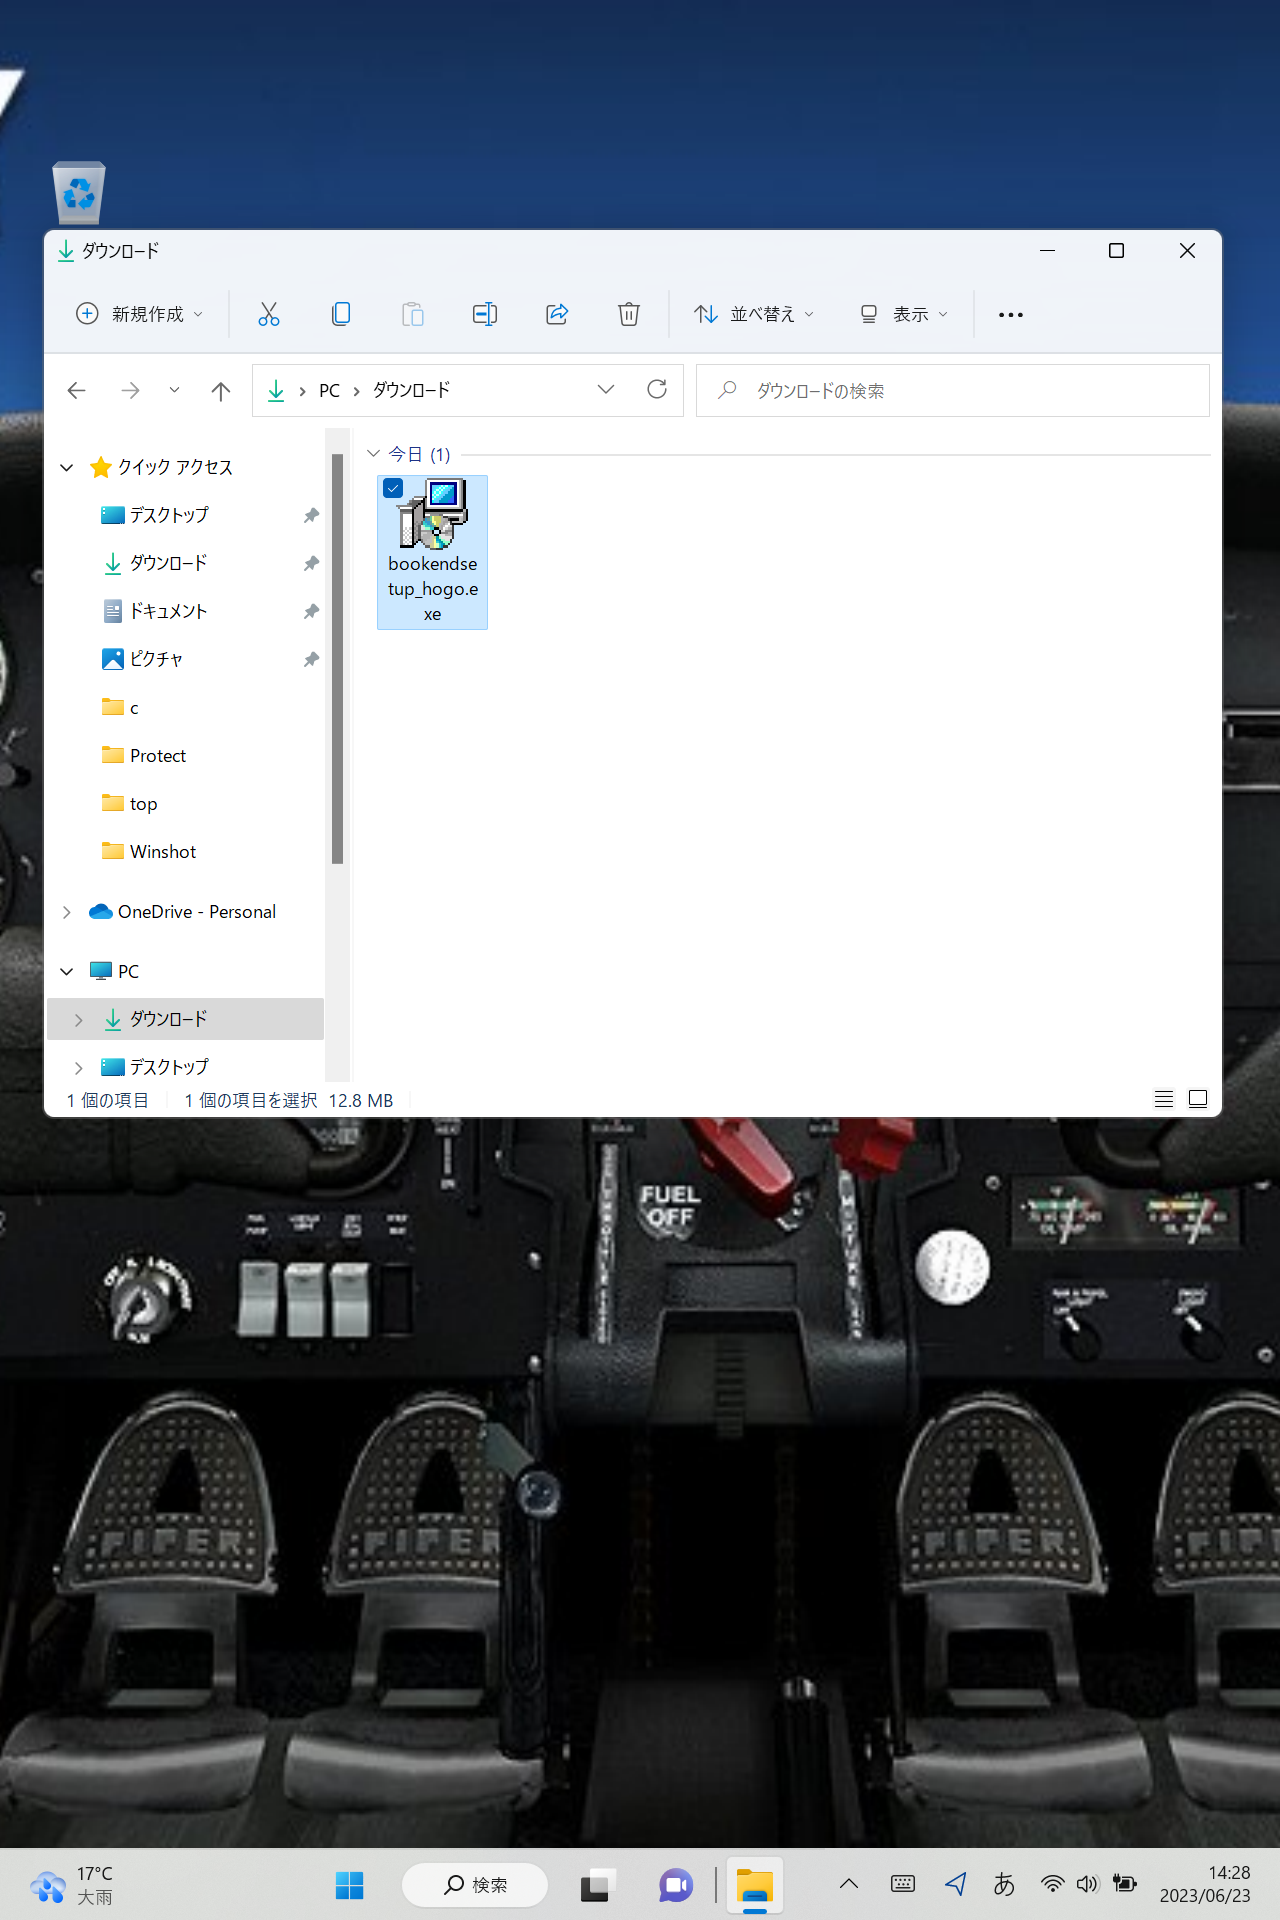
Task: Collapse the 今日 file group
Action: (374, 454)
